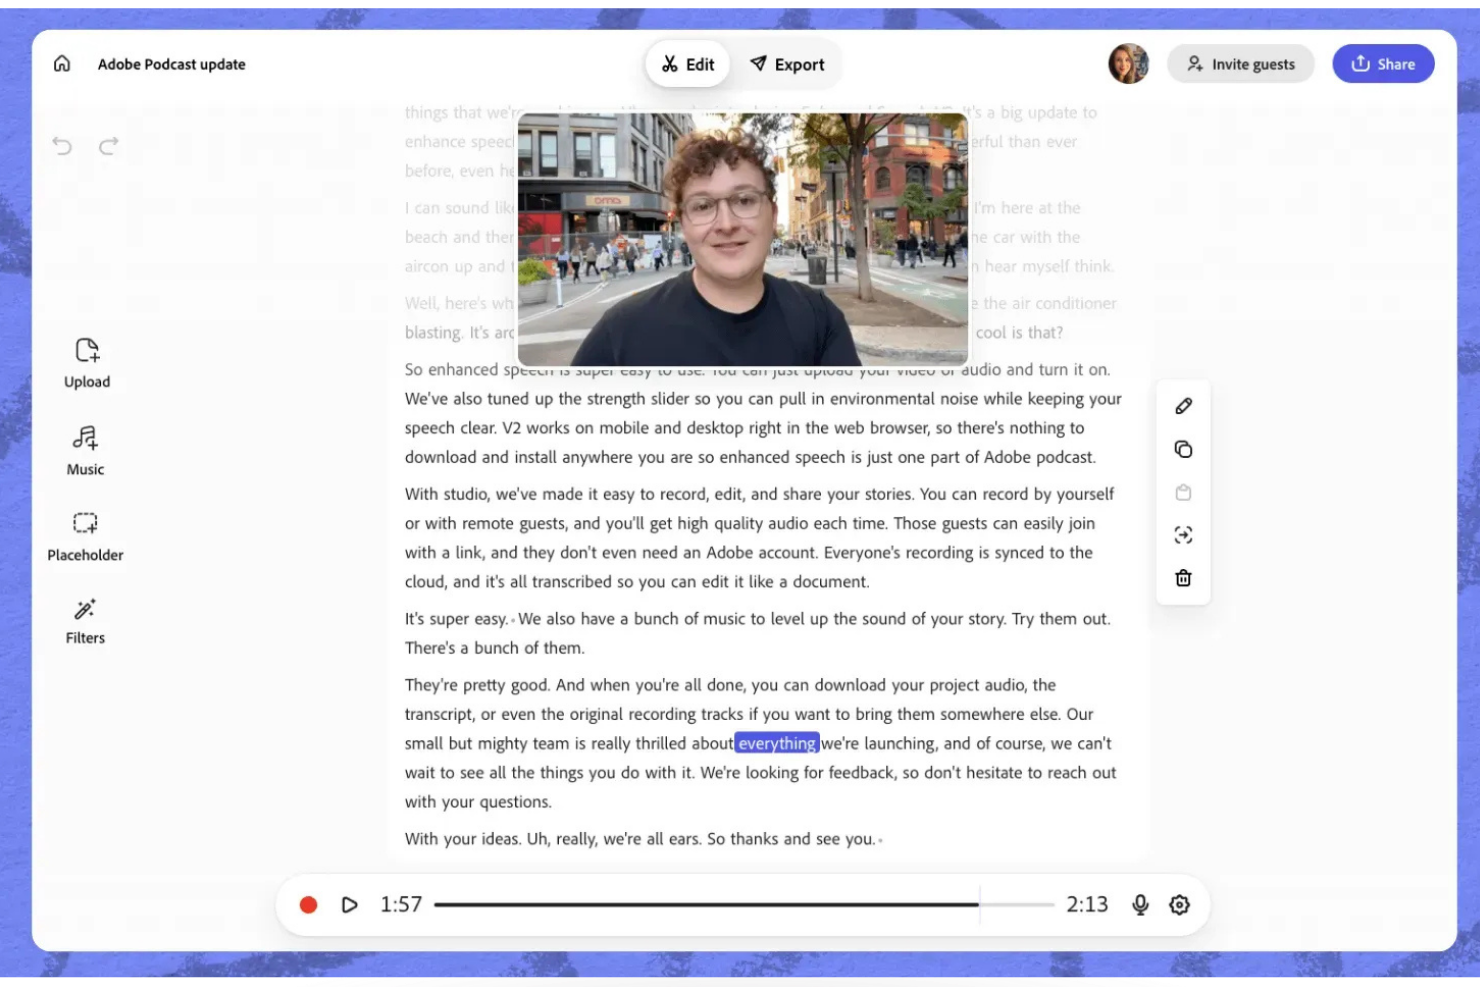
Task: Click the microphone icon in playback bar
Action: coord(1140,905)
